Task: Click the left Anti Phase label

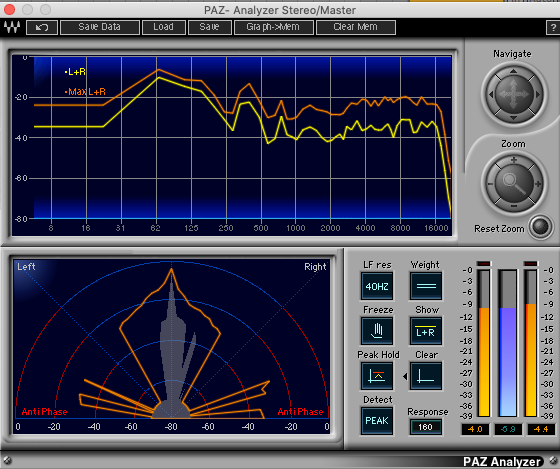Action: [44, 412]
